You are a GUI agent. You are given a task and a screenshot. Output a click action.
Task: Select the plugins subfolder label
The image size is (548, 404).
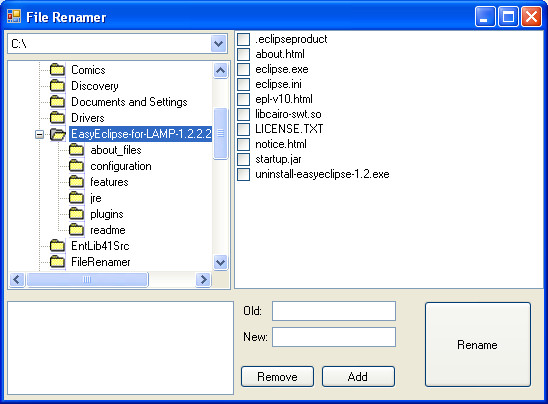(107, 214)
